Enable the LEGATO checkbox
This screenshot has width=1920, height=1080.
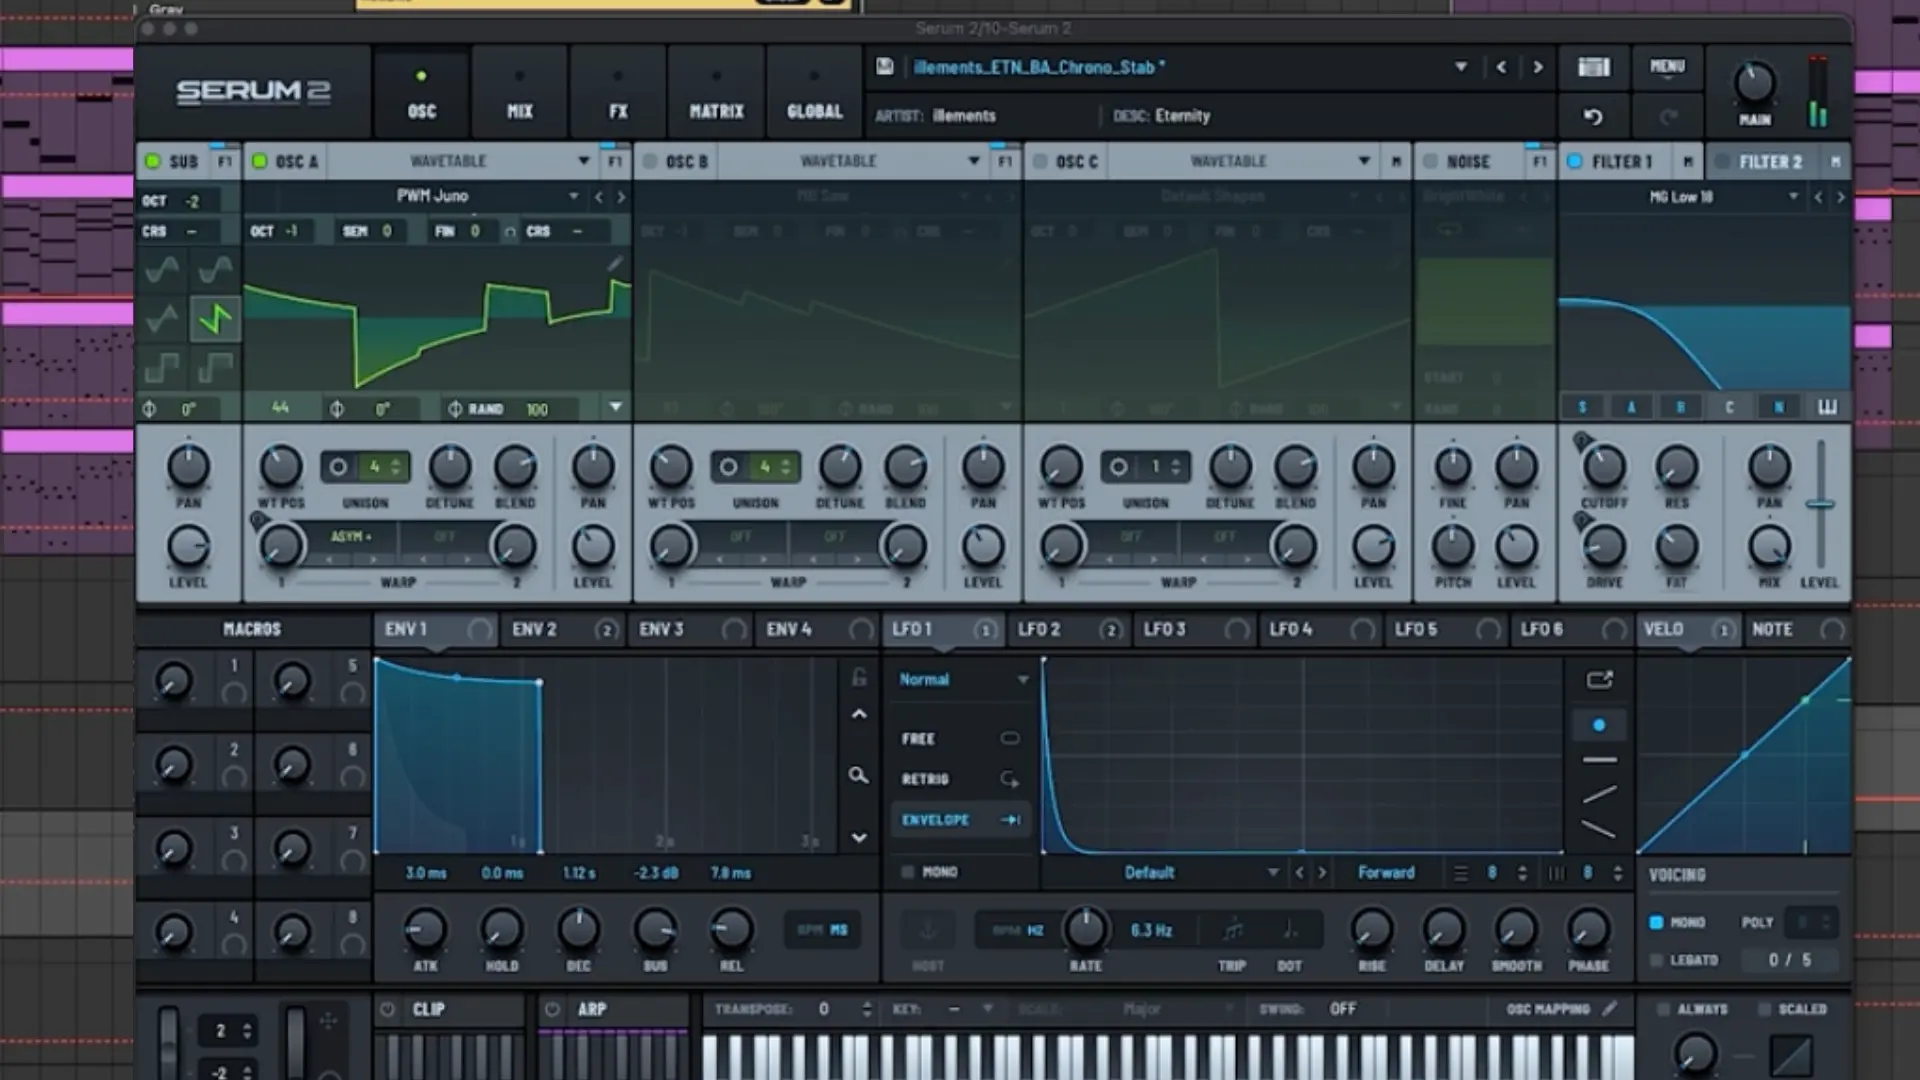pyautogui.click(x=1656, y=960)
